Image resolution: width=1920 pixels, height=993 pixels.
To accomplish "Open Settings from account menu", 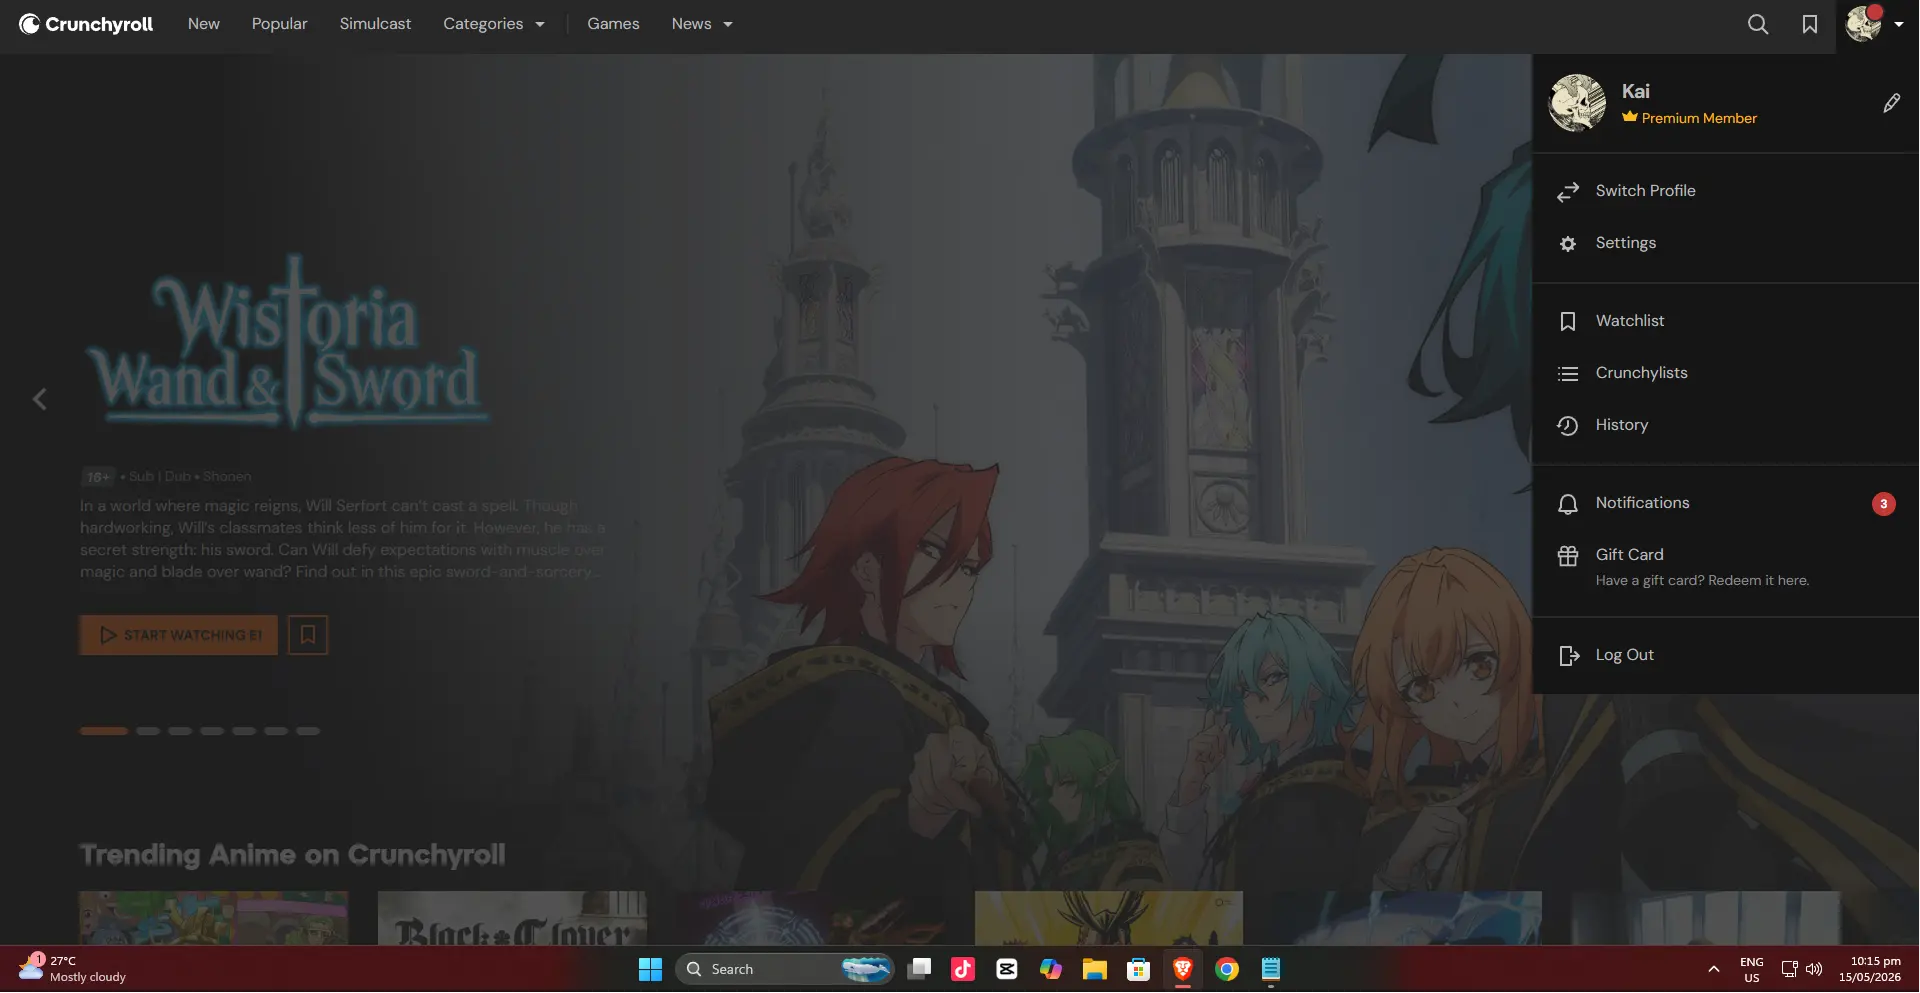I will point(1725,243).
